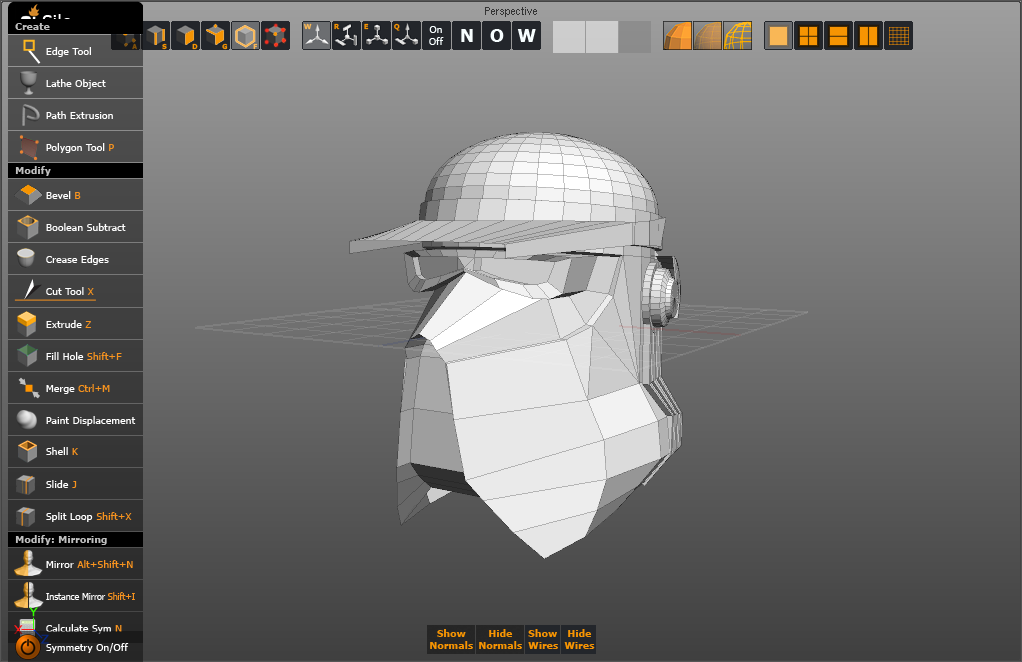Image resolution: width=1022 pixels, height=662 pixels.
Task: Select the universal manipulator (Q)
Action: click(x=406, y=36)
